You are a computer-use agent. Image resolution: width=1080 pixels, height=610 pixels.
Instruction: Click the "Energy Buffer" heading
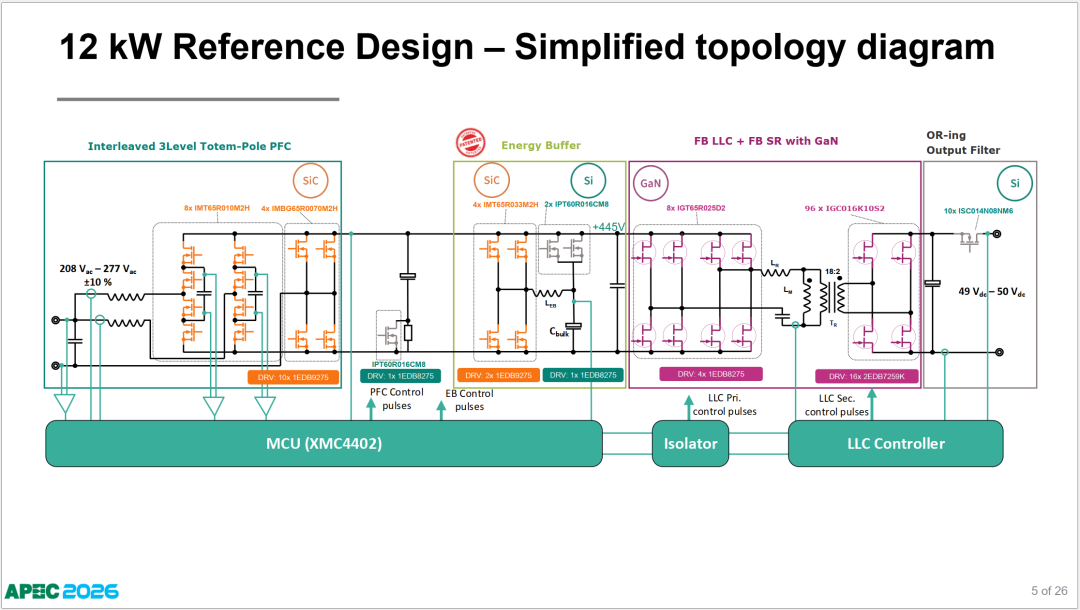pos(541,145)
